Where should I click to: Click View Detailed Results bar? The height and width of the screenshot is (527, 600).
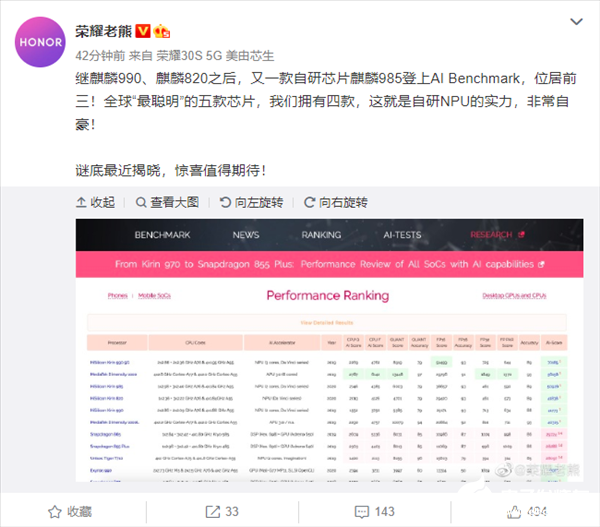tap(327, 323)
